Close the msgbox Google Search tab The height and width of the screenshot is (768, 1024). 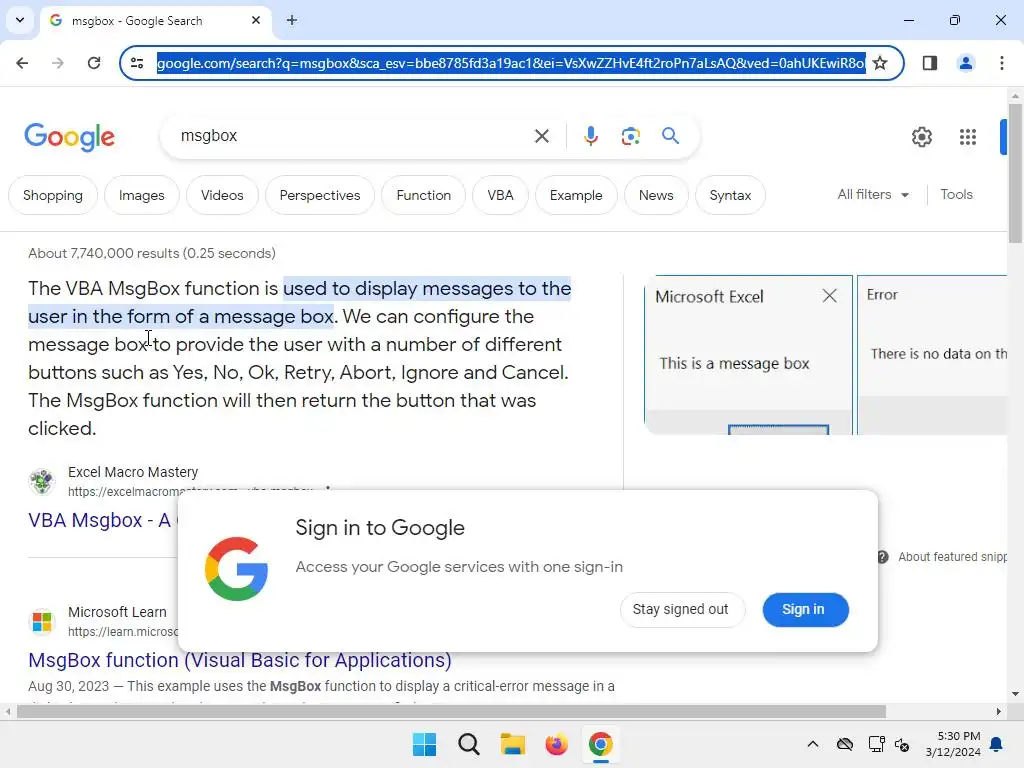pyautogui.click(x=256, y=20)
